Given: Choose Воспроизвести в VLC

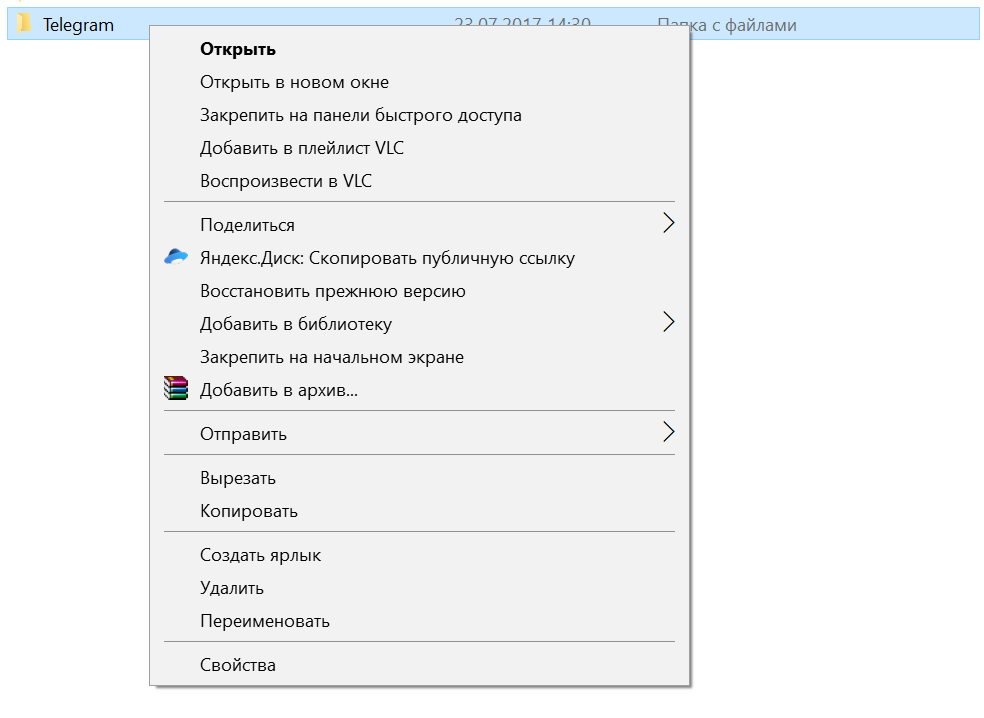Looking at the screenshot, I should [285, 181].
